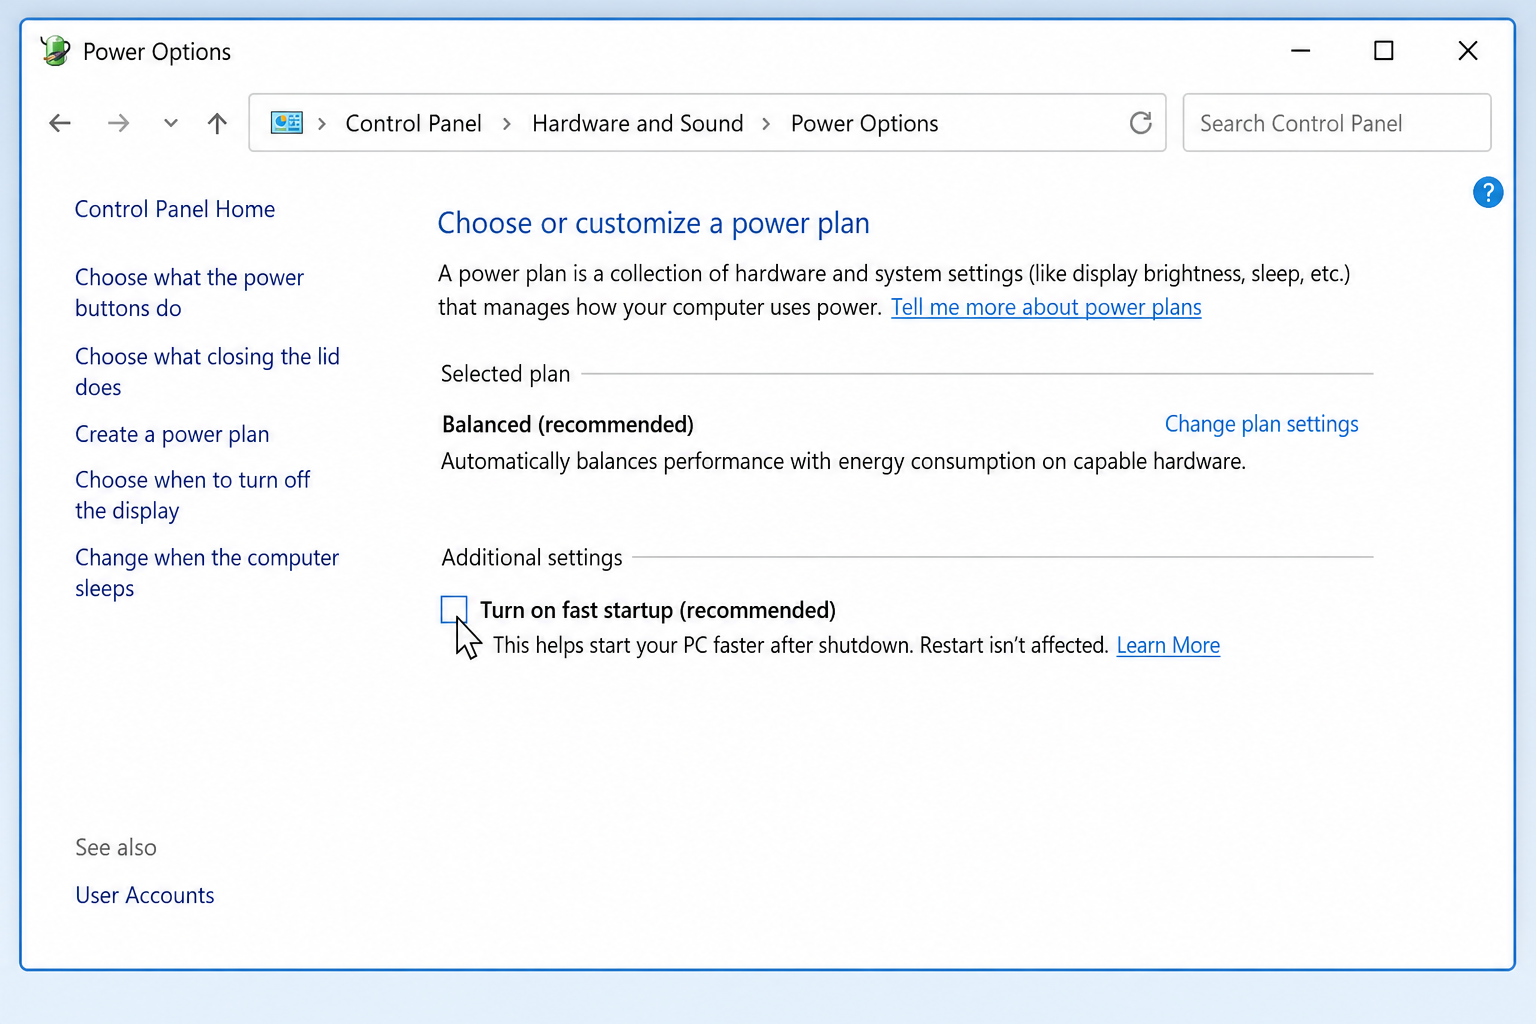The height and width of the screenshot is (1024, 1536).
Task: Open Tell me more about power plans
Action: tap(1046, 307)
